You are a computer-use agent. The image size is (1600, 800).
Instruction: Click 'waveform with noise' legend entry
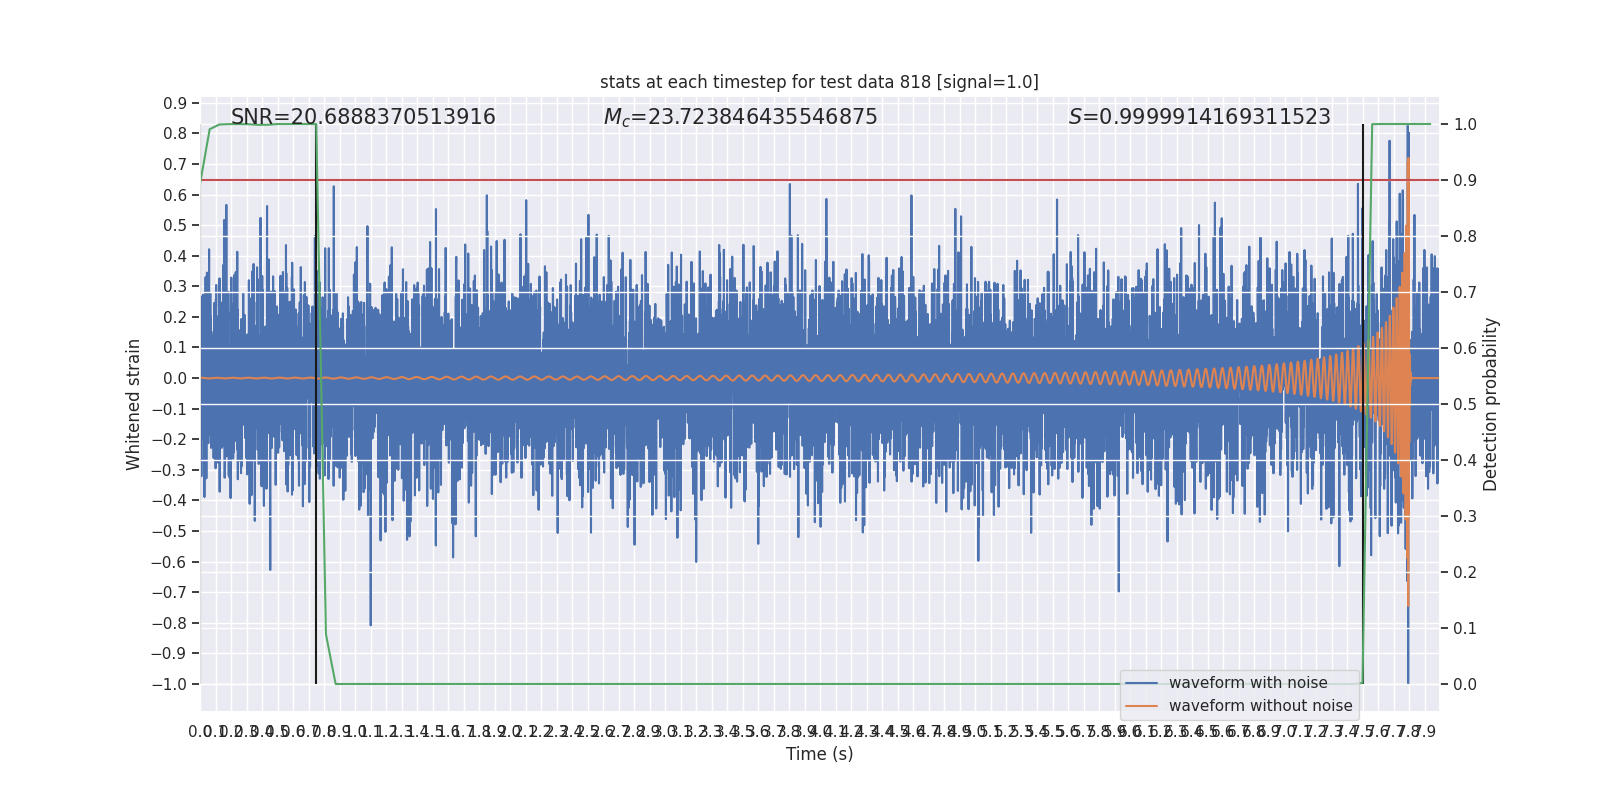point(1248,683)
